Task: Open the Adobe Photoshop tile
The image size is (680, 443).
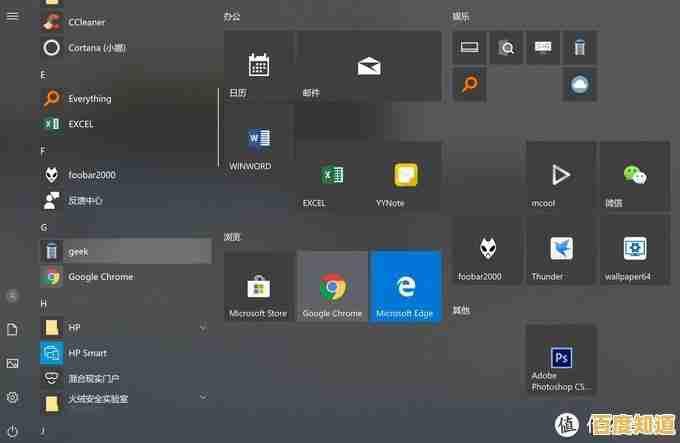Action: 561,359
